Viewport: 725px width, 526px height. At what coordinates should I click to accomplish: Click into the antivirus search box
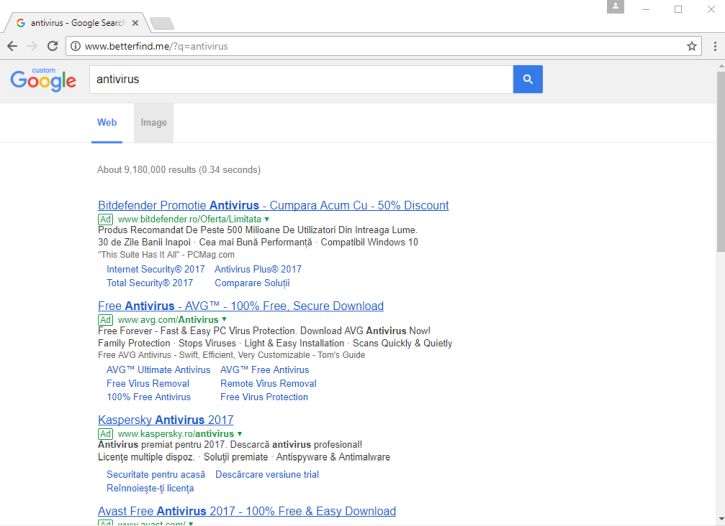[x=301, y=79]
